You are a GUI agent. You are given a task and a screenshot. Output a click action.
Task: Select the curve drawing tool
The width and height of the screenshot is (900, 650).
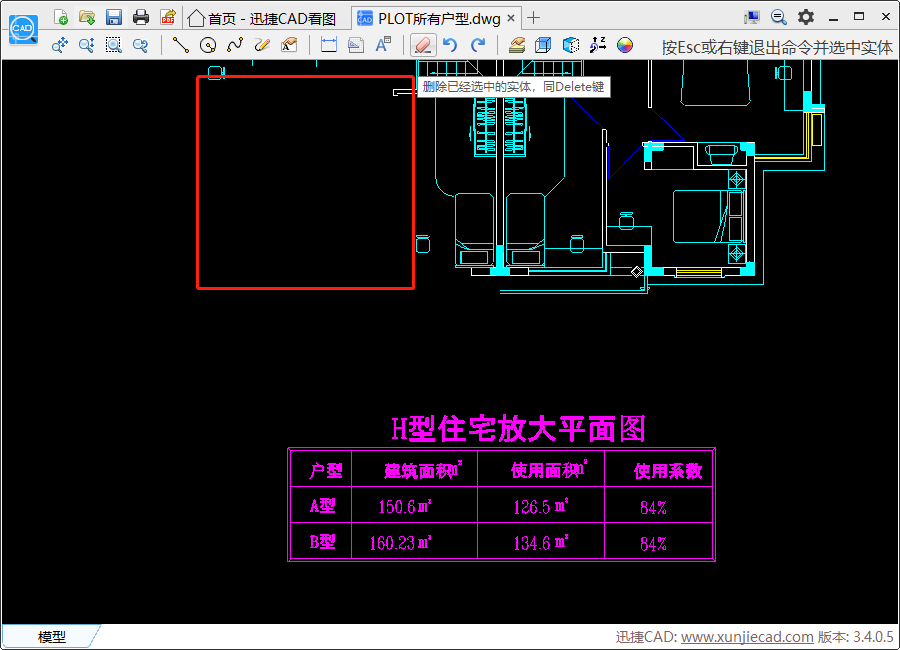click(x=235, y=45)
